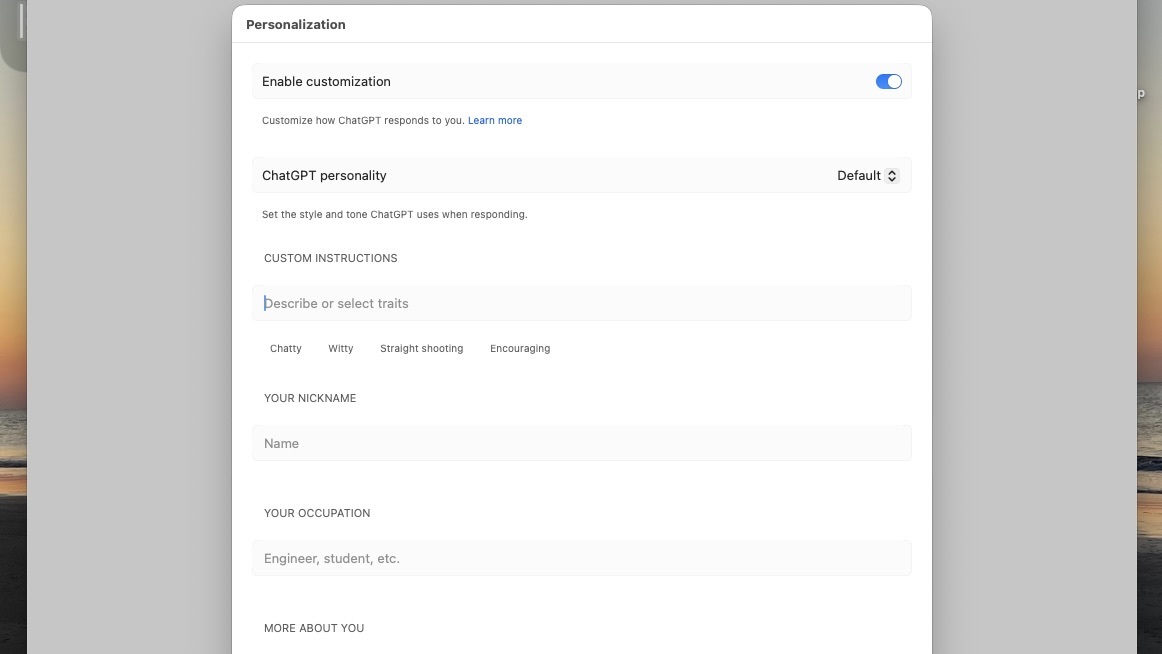Click the YOUR NICKNAME section heading
This screenshot has height=654, width=1162.
(310, 398)
